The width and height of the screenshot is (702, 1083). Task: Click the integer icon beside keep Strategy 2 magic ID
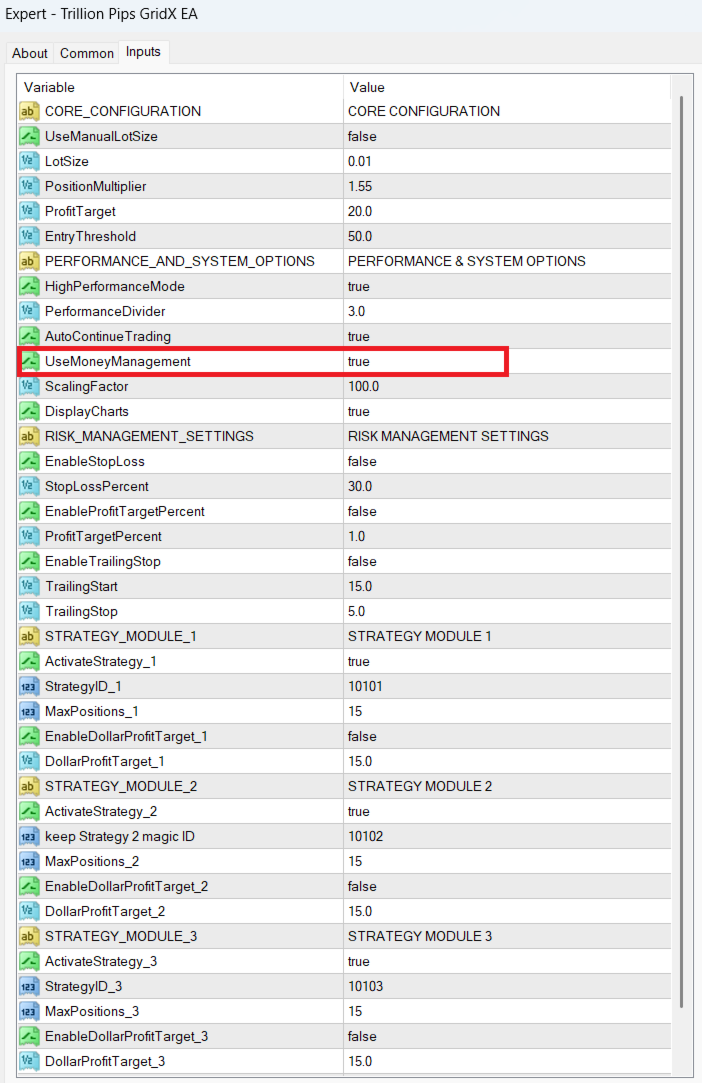click(x=28, y=836)
